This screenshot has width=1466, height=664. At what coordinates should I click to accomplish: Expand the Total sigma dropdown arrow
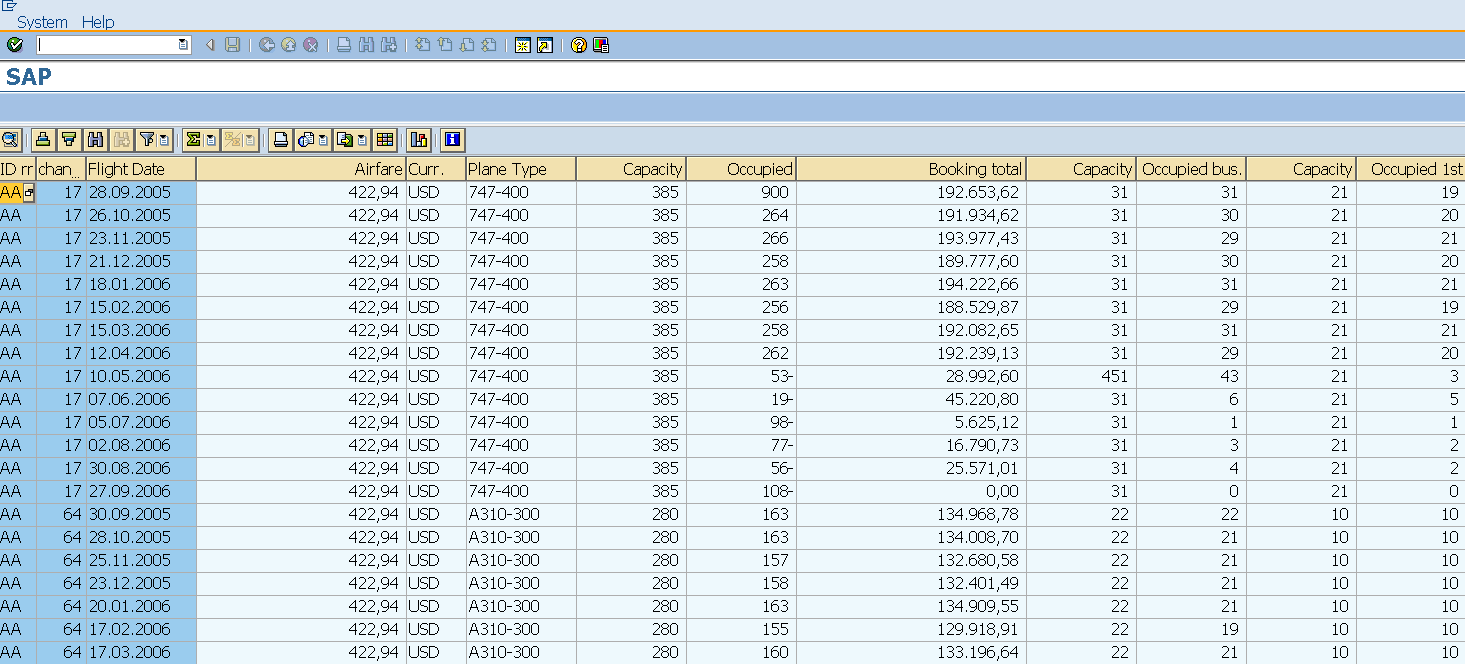tap(211, 140)
